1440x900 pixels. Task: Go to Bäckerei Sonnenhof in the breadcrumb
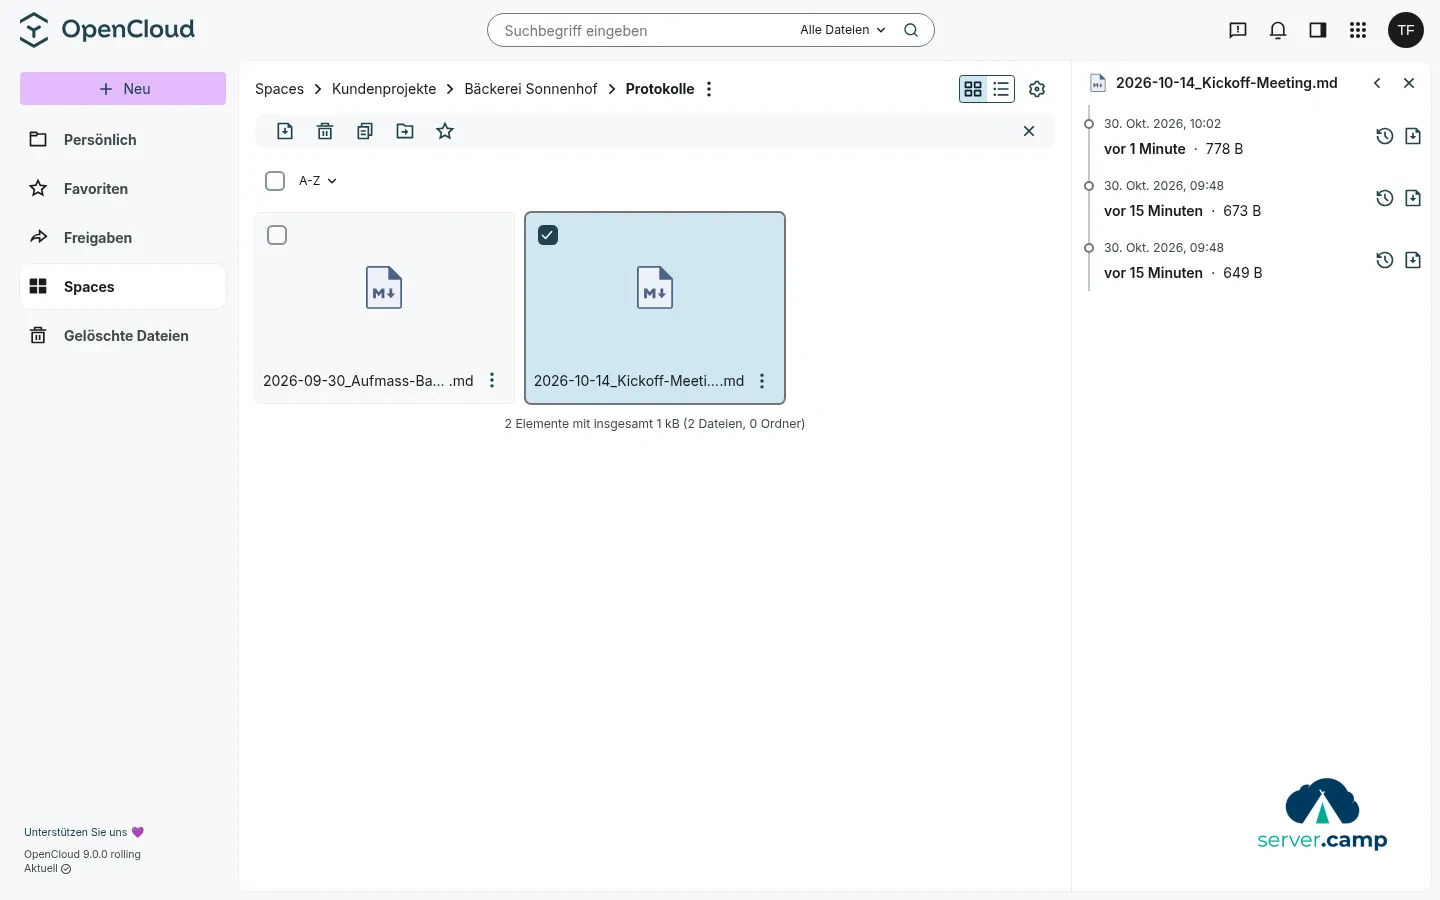(531, 89)
